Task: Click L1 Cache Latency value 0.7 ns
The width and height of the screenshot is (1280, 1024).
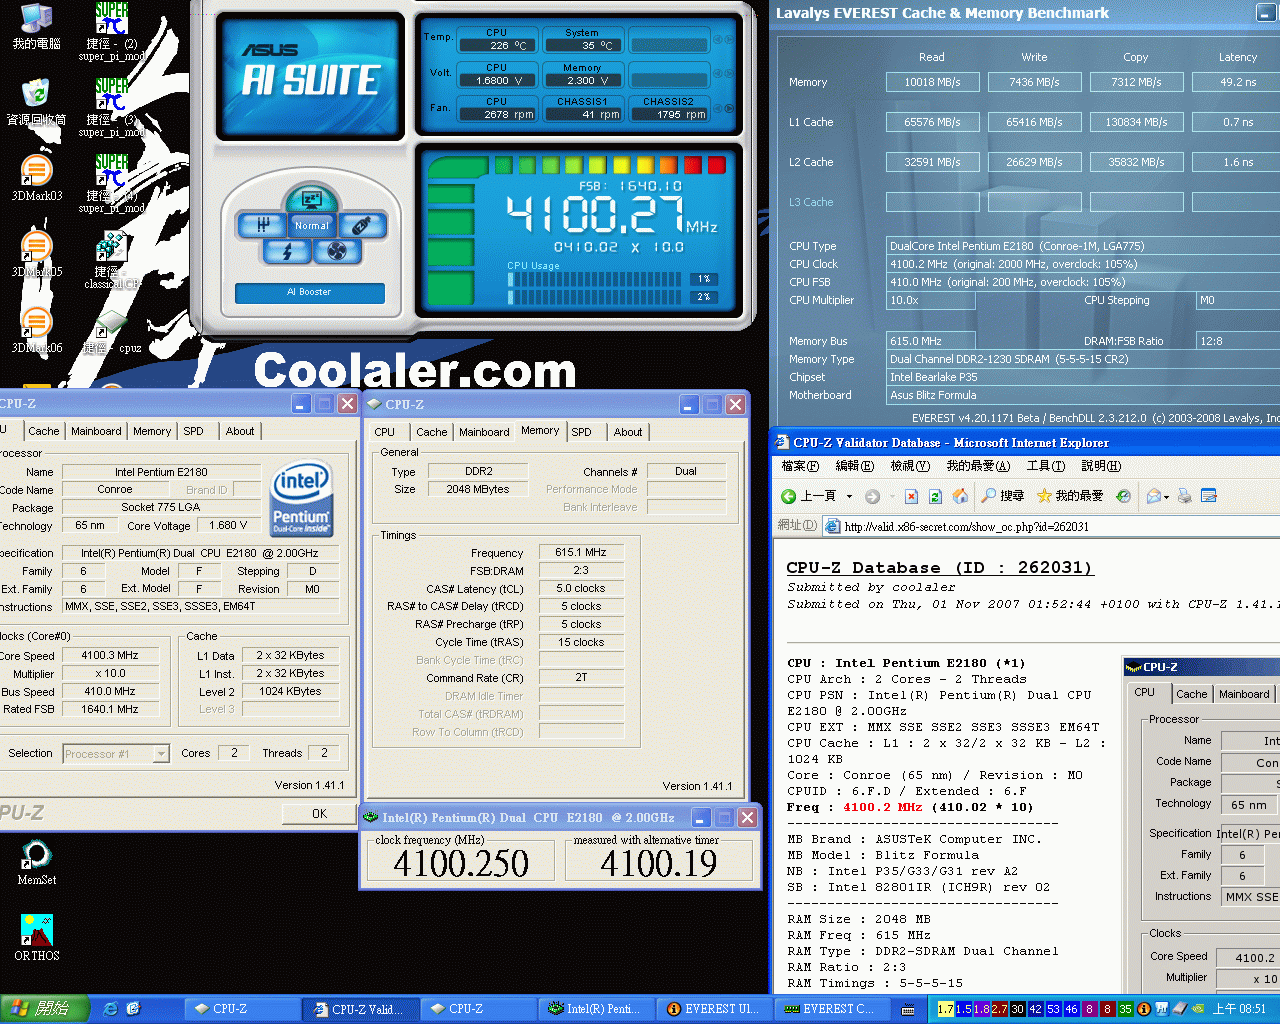Action: pyautogui.click(x=1238, y=122)
